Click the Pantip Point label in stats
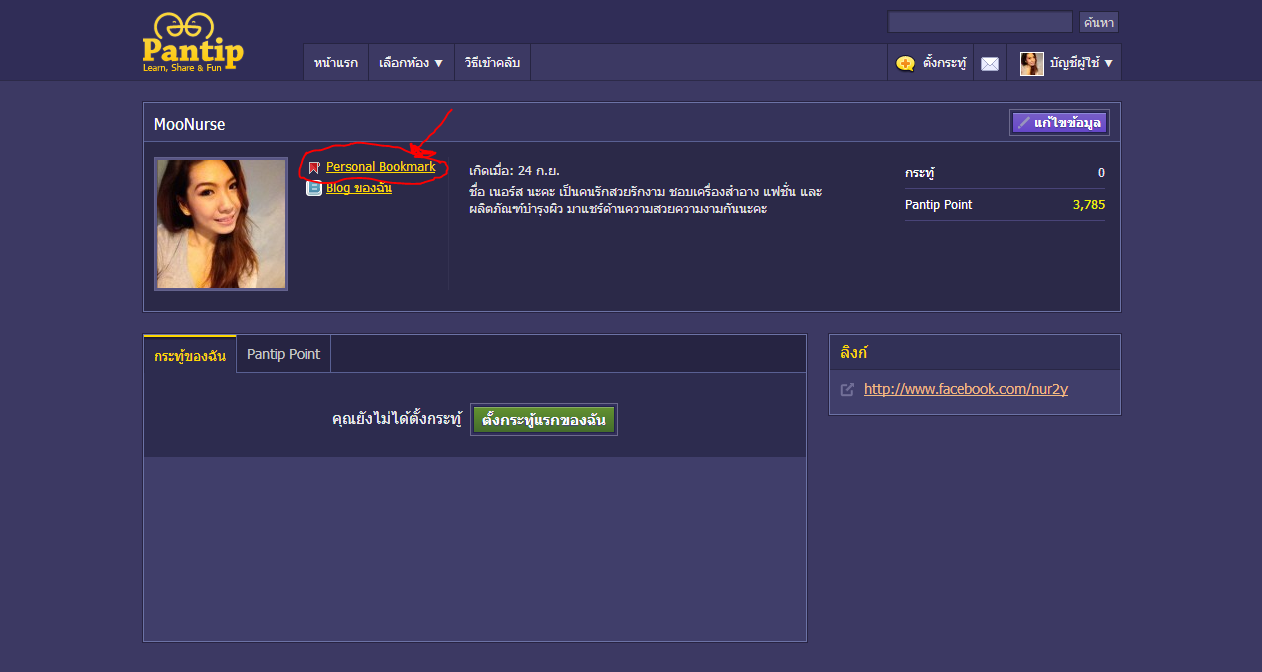The height and width of the screenshot is (672, 1262). click(x=938, y=205)
